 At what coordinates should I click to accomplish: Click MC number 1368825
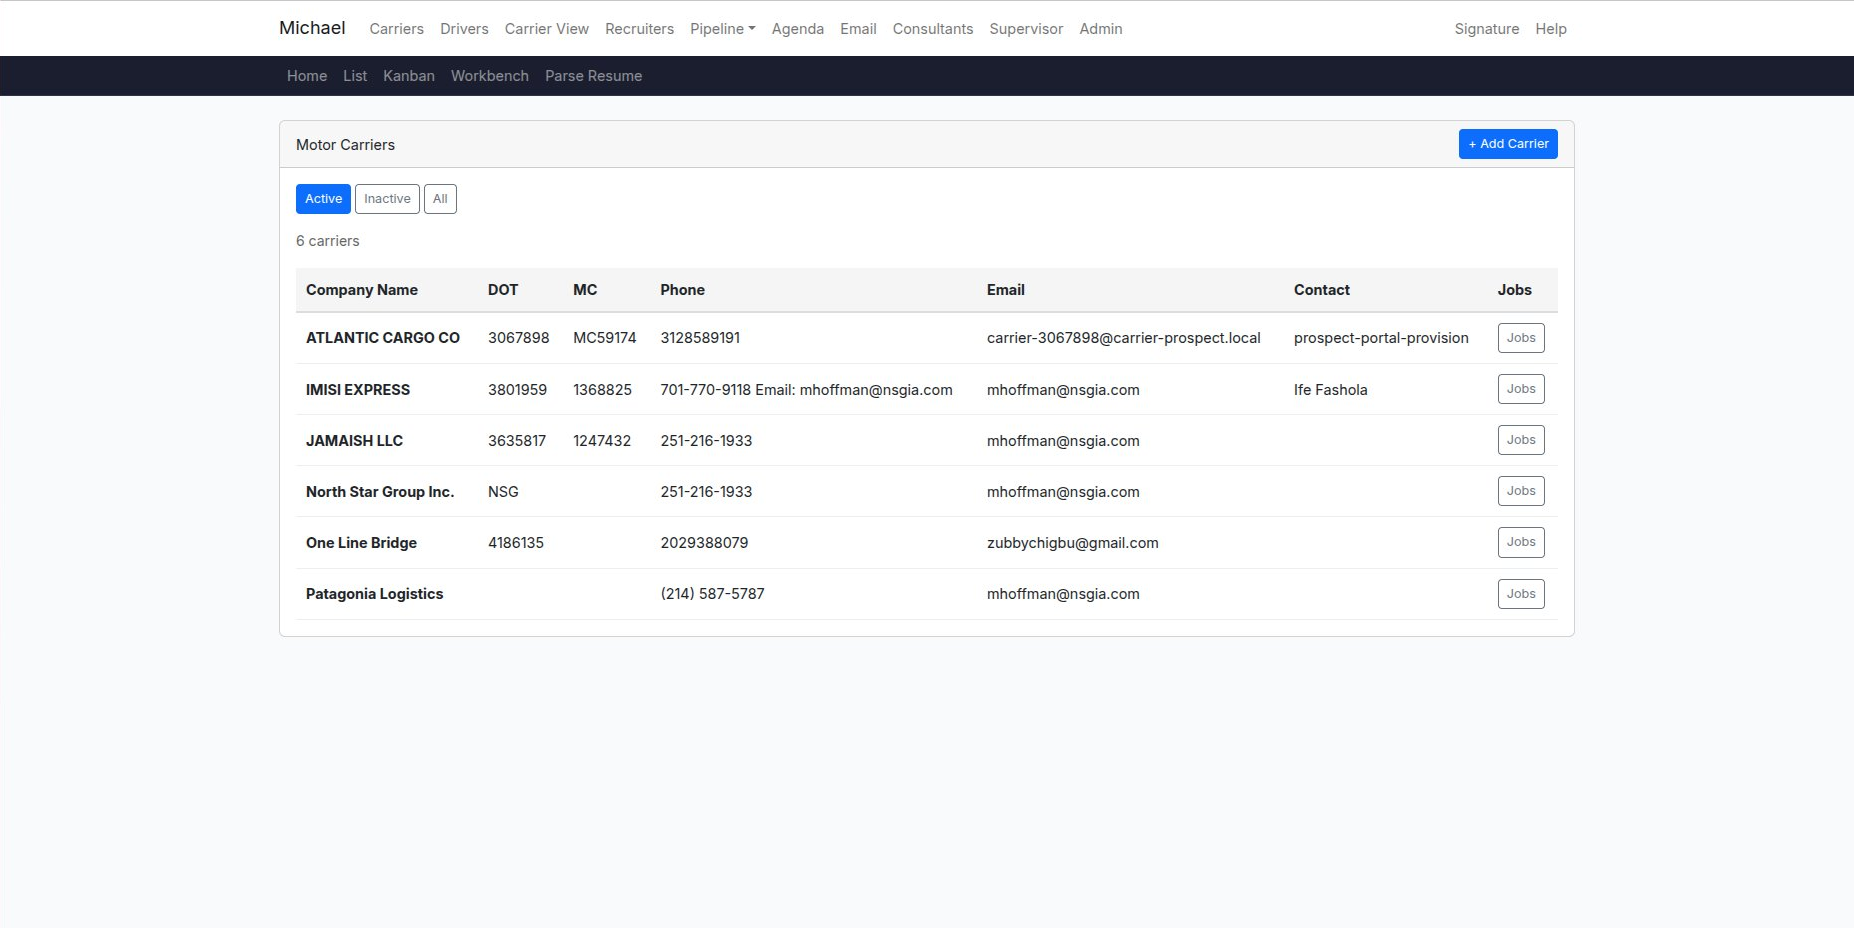[602, 390]
